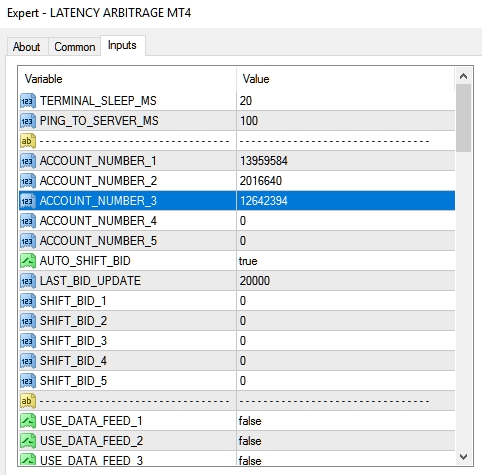Click the integer icon beside PING_TO_SERVER_MS
Viewport: 482px width, 475px height.
[28, 121]
